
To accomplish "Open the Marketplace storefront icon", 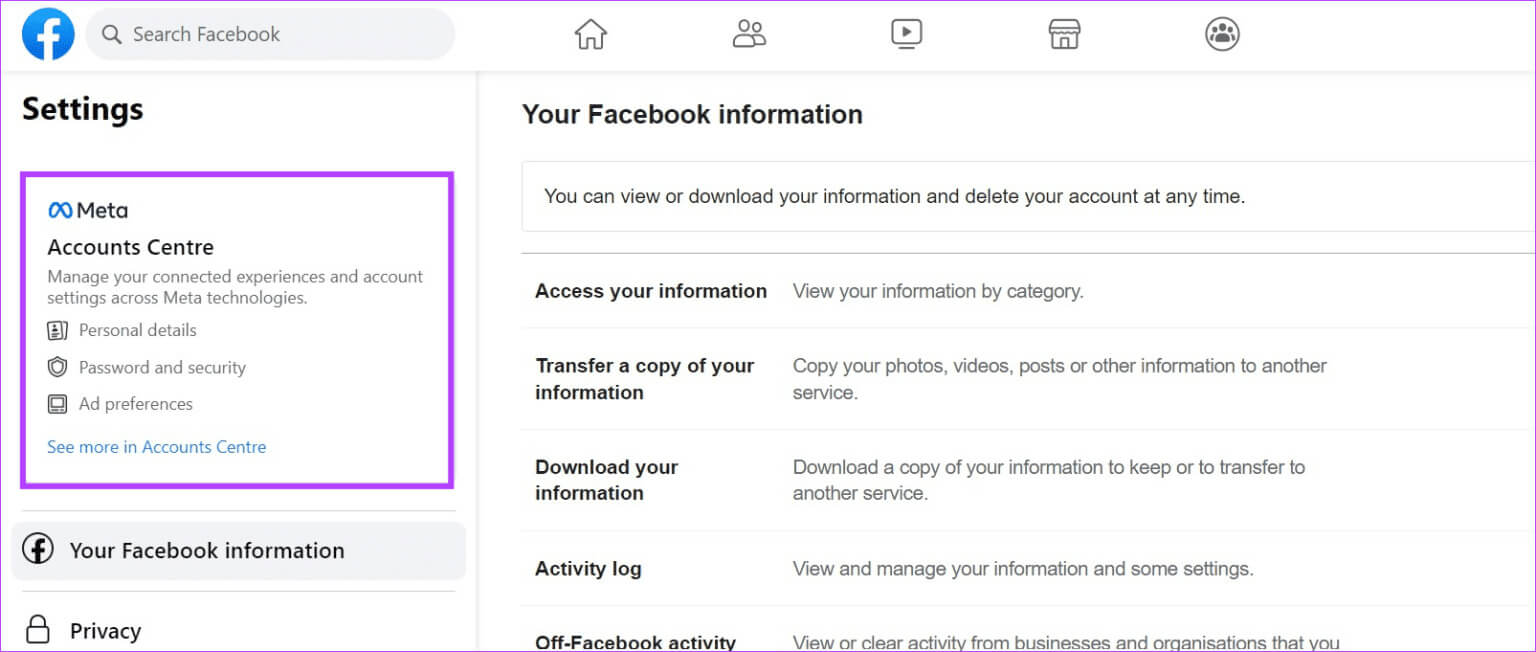I will pyautogui.click(x=1064, y=34).
